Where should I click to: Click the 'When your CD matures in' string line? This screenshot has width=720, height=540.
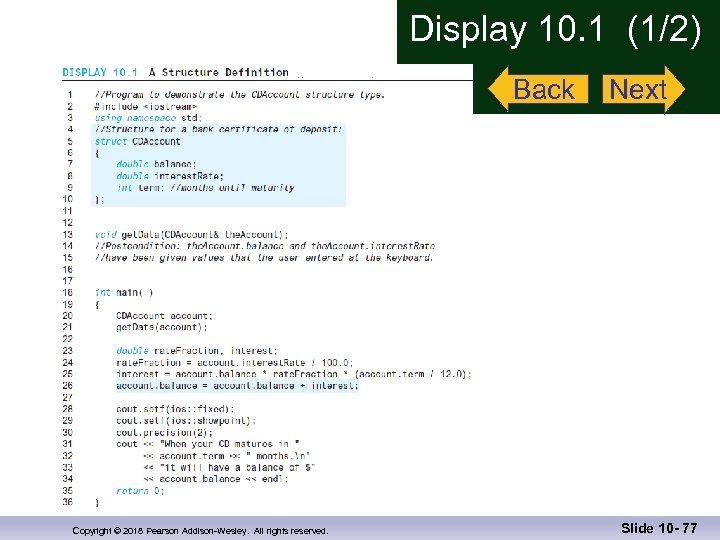click(208, 444)
